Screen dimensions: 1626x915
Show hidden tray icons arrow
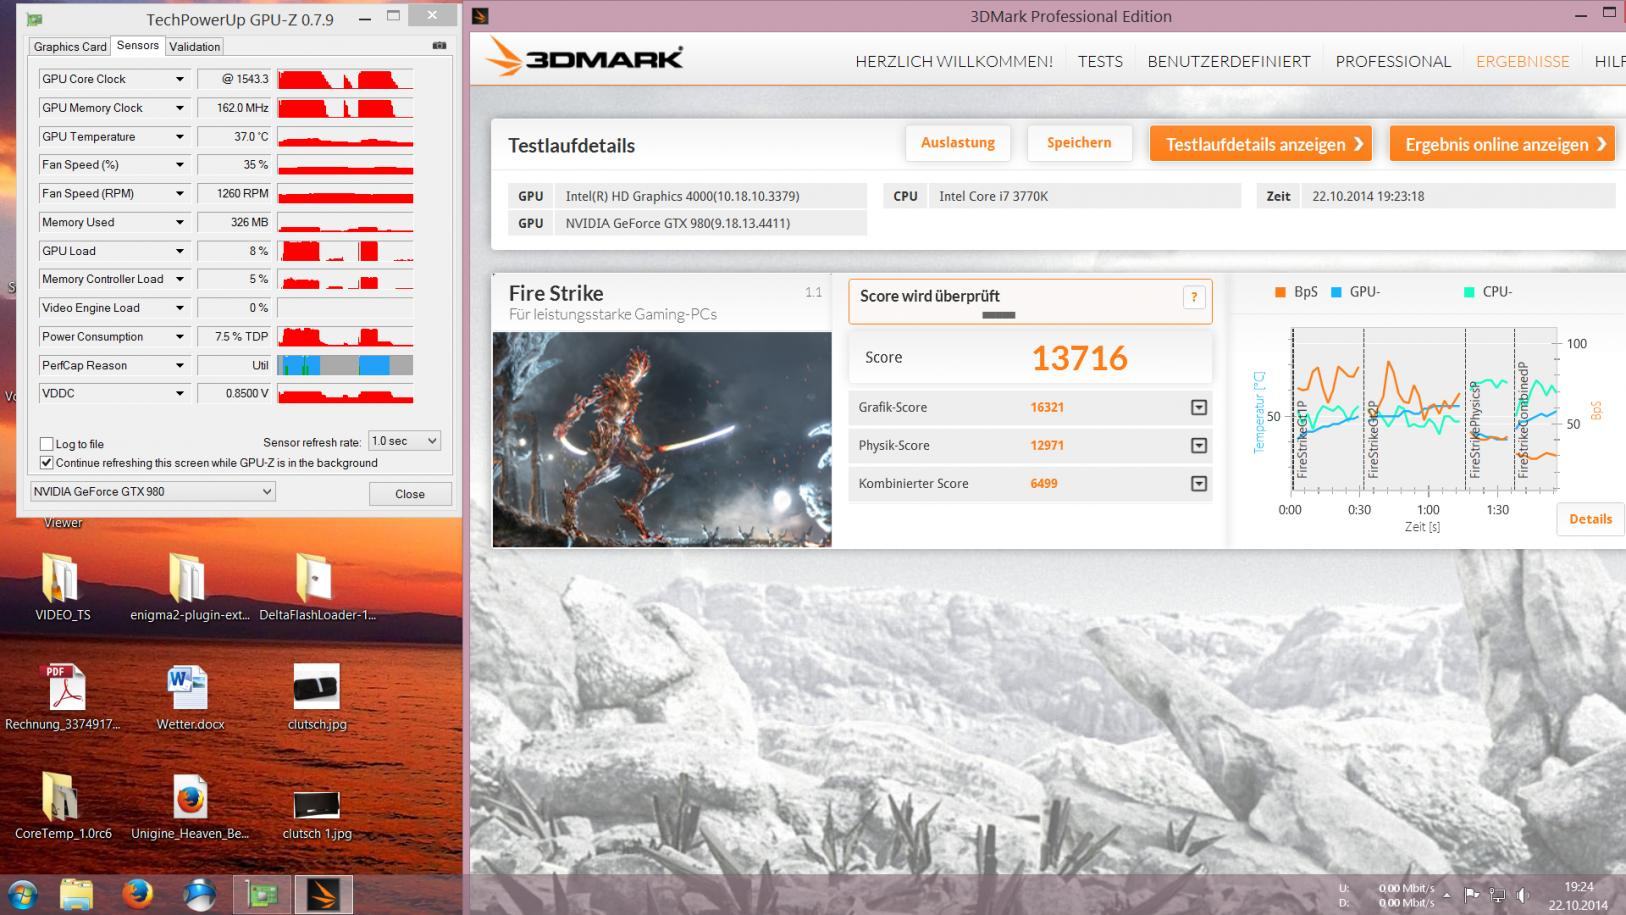coord(1446,895)
